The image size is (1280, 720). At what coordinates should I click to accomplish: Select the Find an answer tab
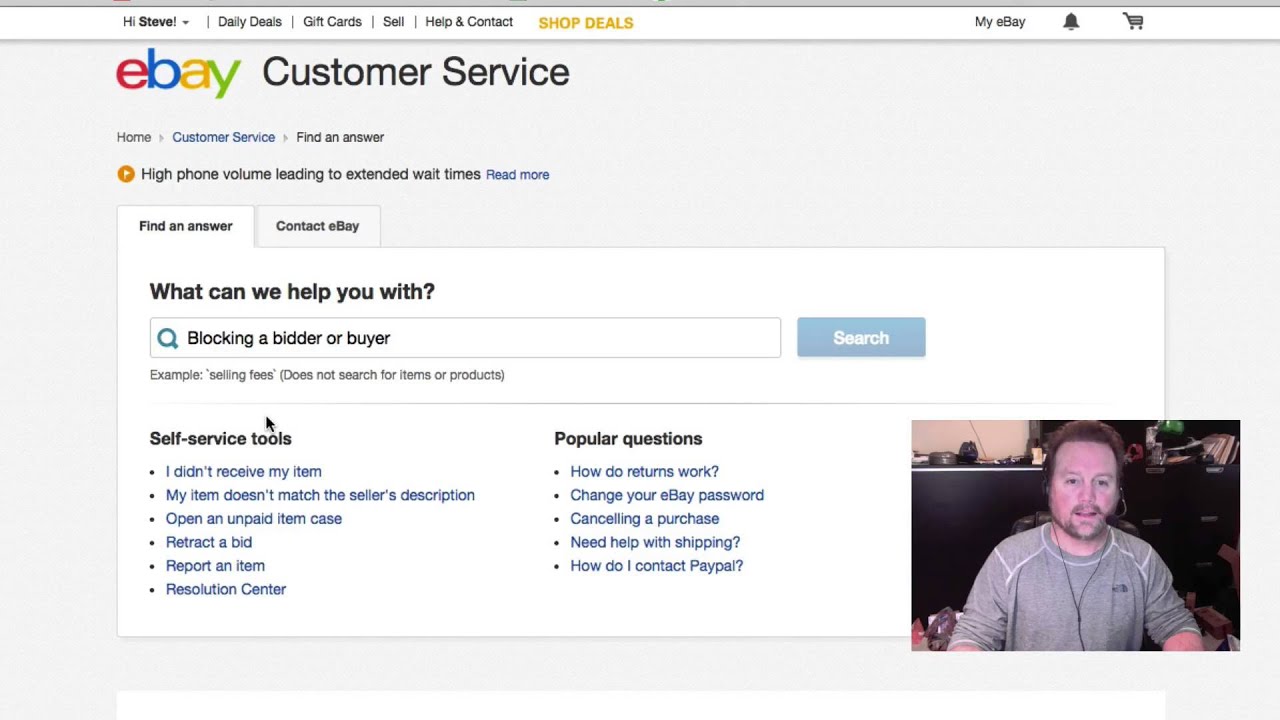click(185, 226)
